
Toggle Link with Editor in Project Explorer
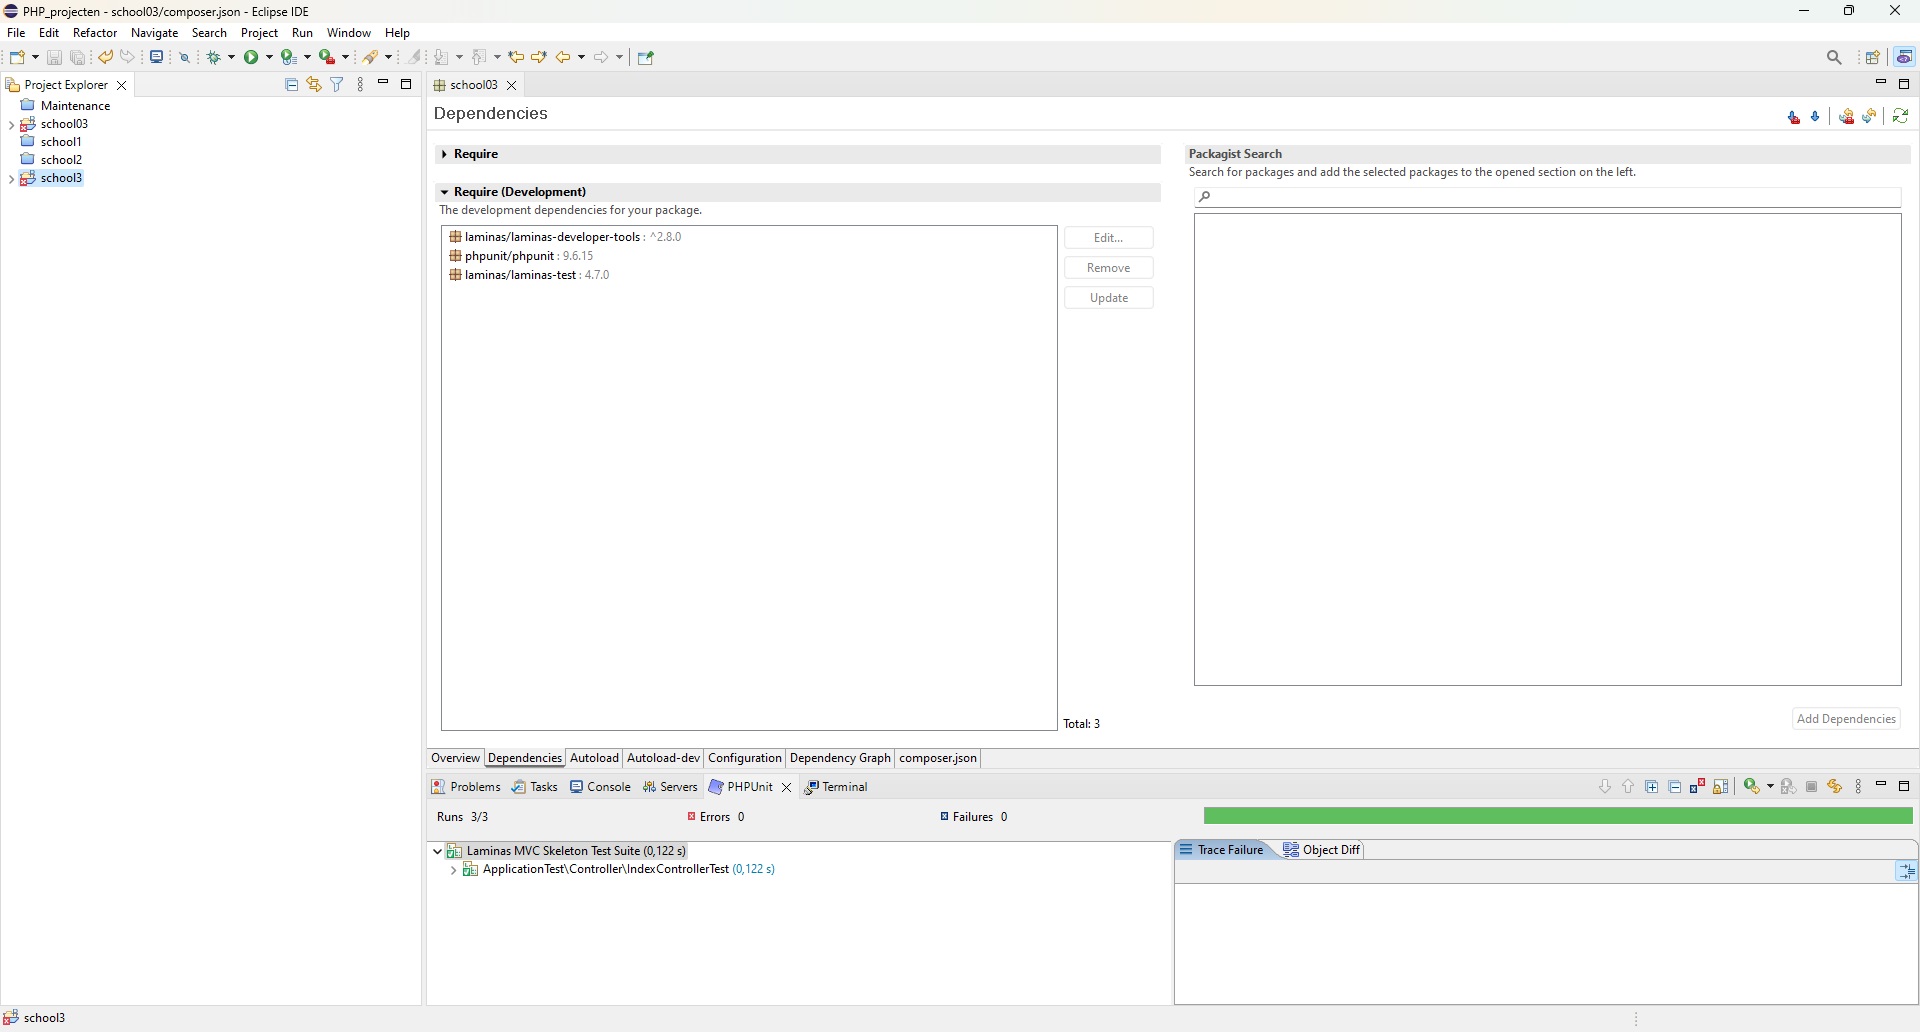[x=314, y=85]
